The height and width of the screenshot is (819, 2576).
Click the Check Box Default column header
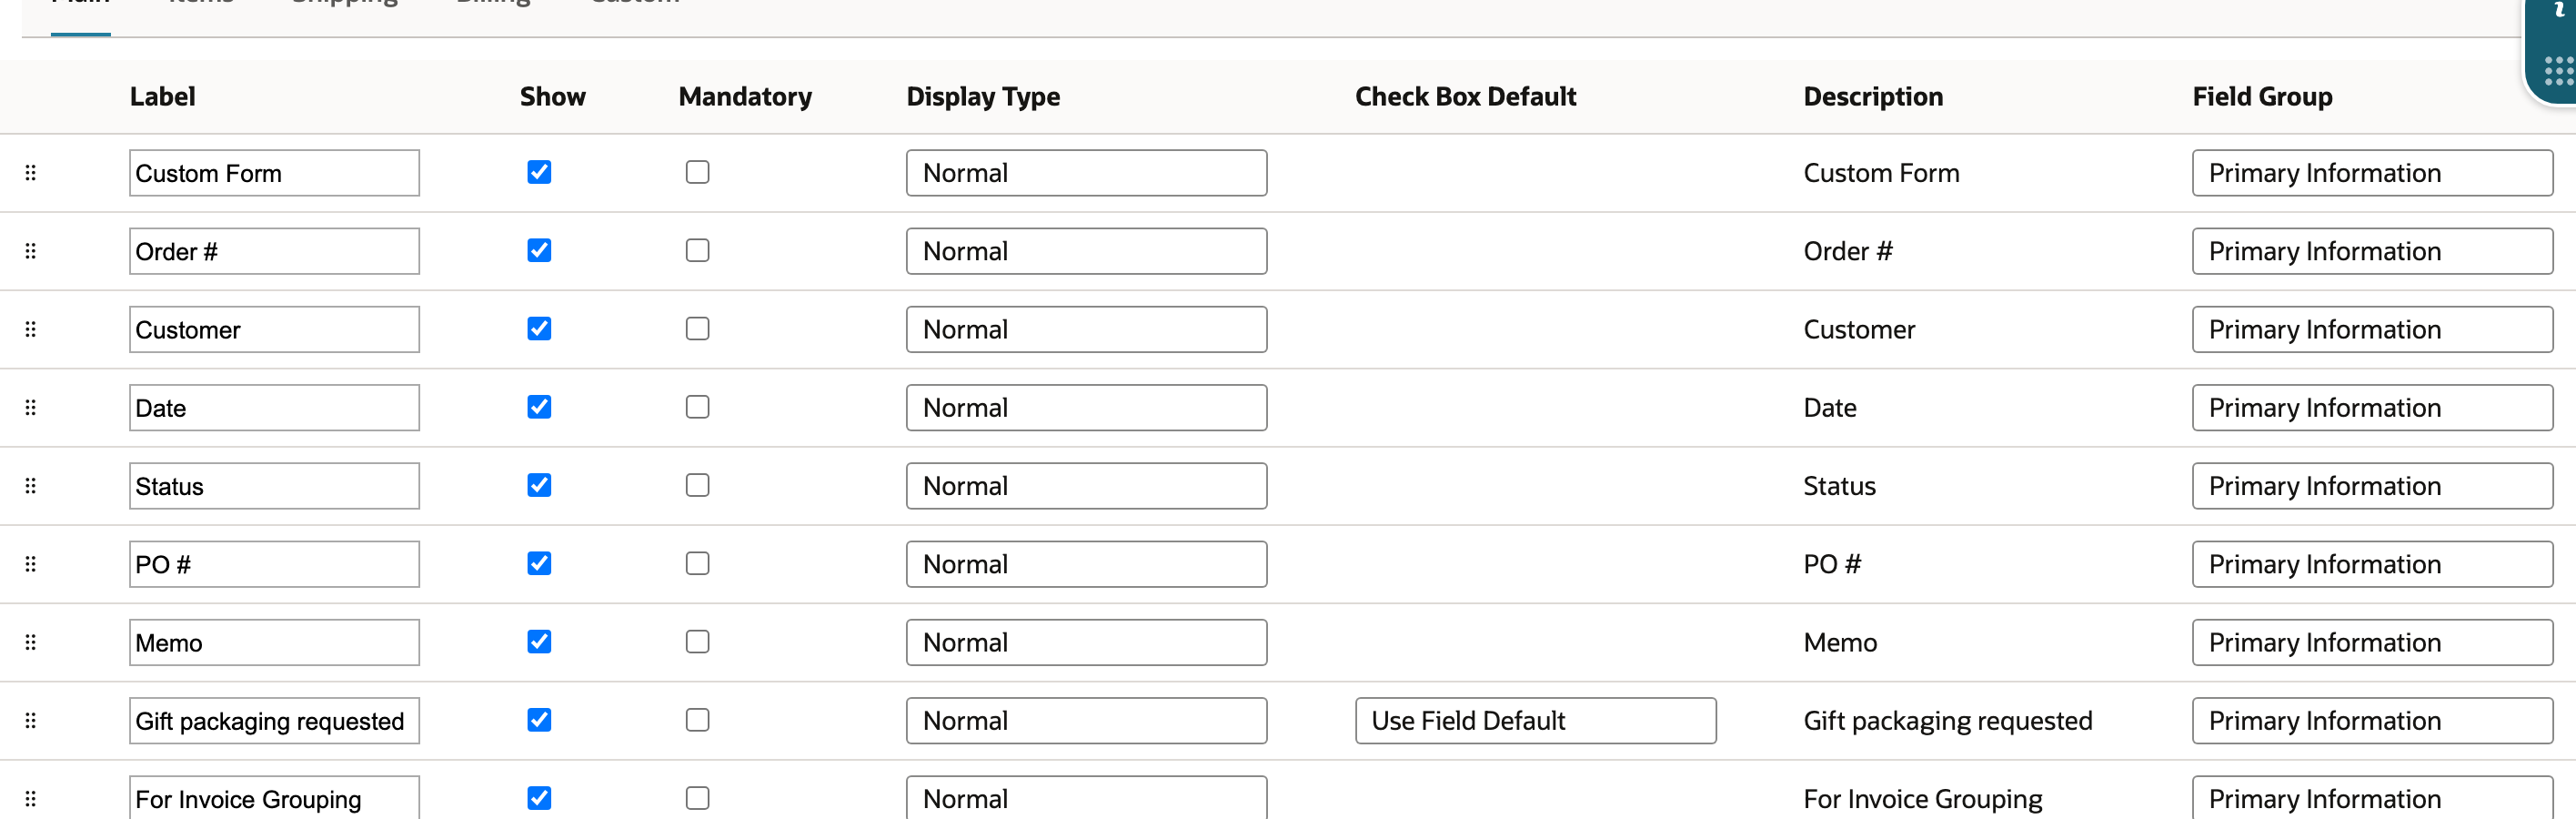pos(1465,96)
